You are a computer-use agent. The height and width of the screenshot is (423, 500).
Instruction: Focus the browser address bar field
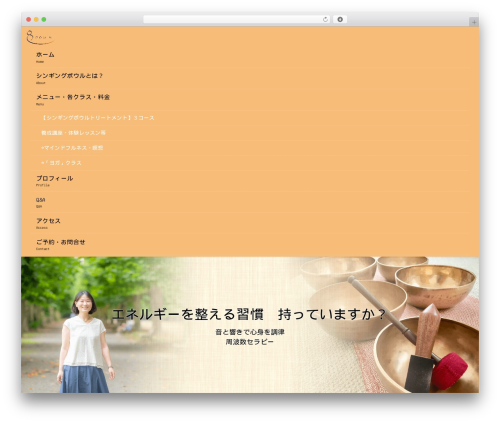(237, 19)
